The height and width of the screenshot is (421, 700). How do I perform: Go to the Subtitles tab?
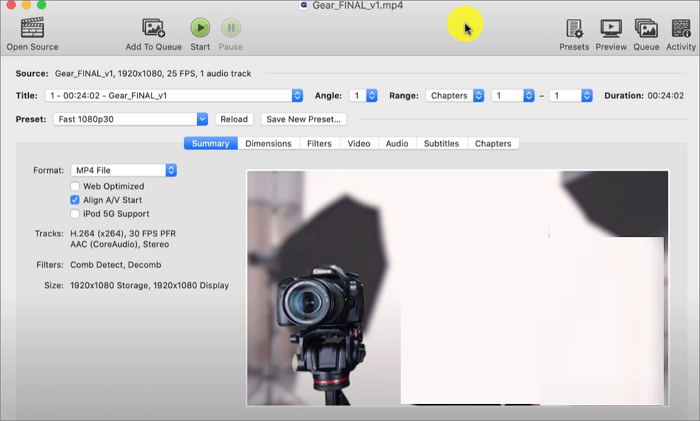coord(442,143)
